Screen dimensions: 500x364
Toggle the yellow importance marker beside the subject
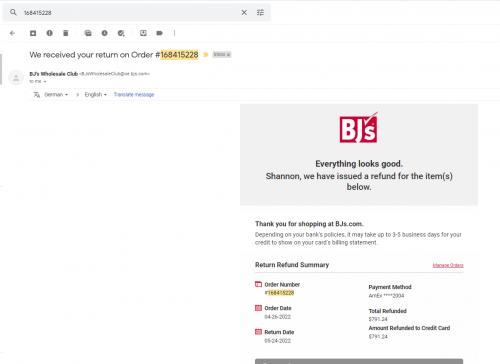[206, 55]
